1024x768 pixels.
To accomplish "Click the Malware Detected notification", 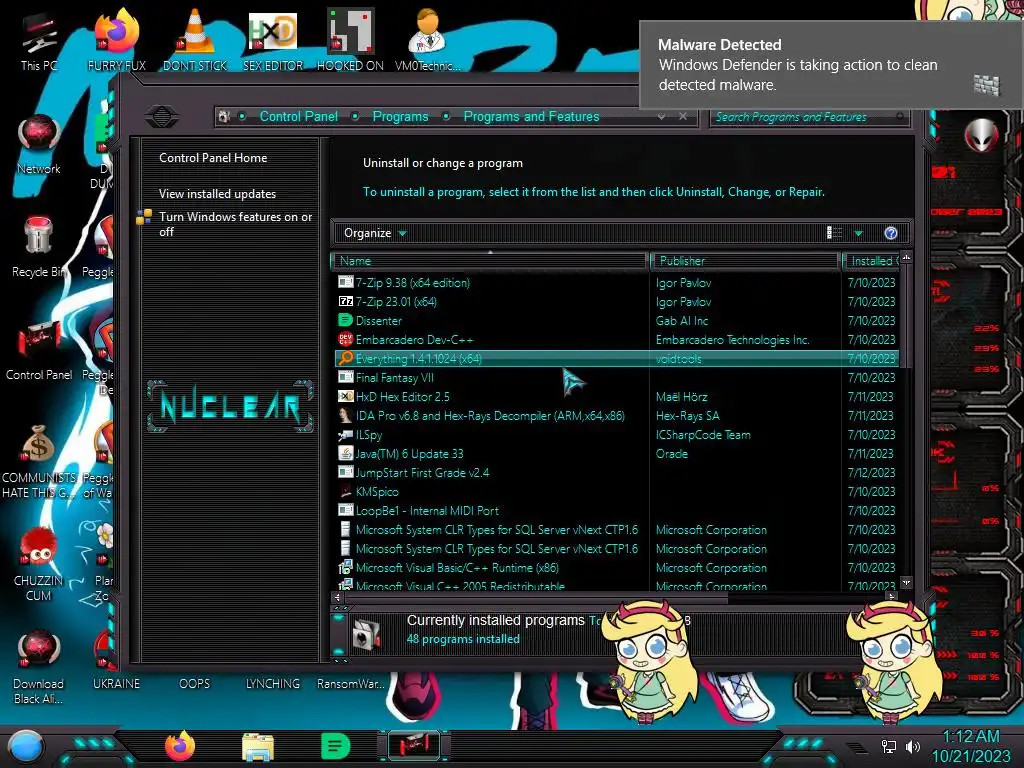I will 831,65.
